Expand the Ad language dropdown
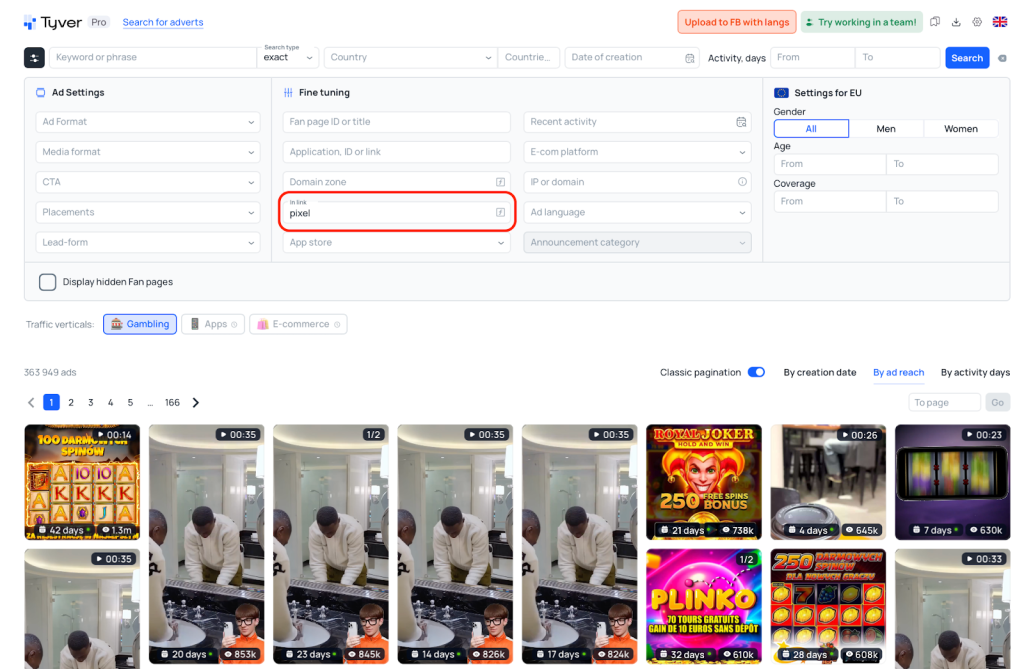Viewport: 1024px width, 669px height. (x=638, y=212)
